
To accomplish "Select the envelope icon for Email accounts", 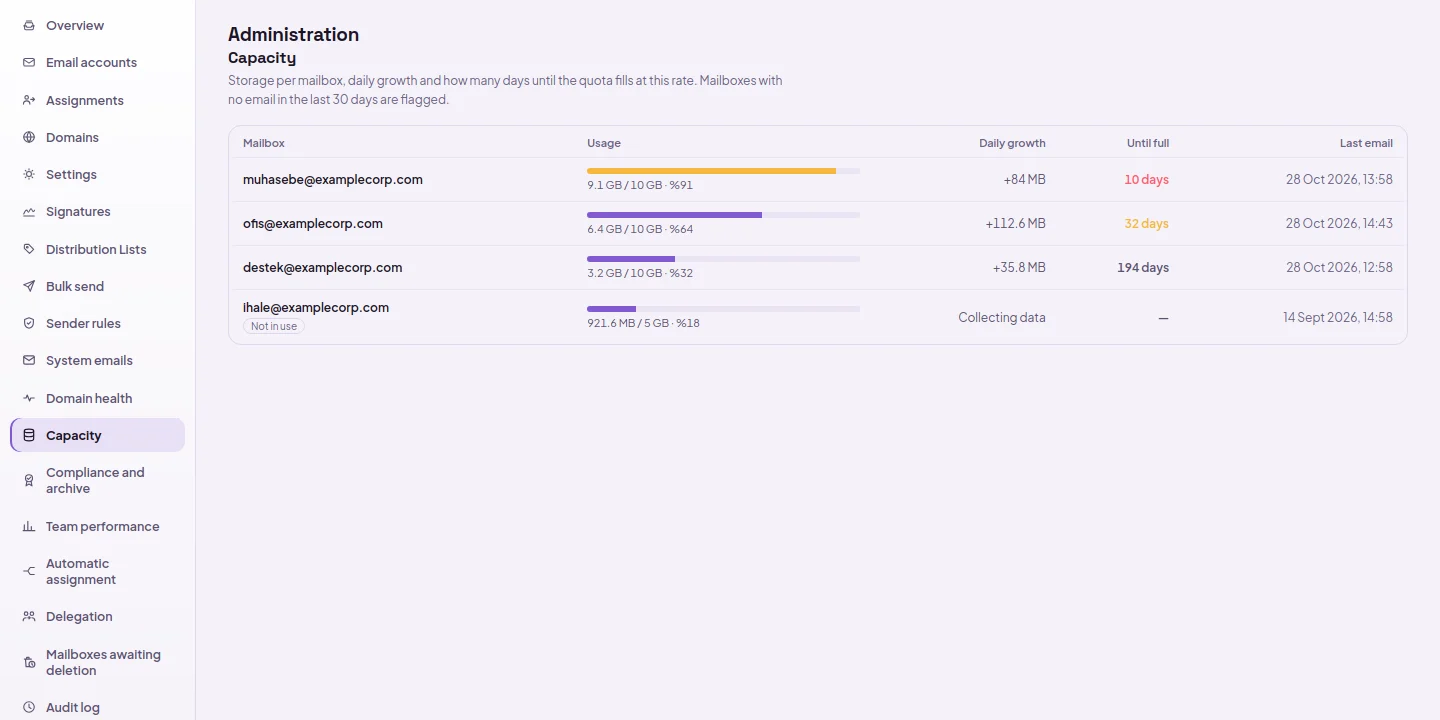I will (29, 62).
